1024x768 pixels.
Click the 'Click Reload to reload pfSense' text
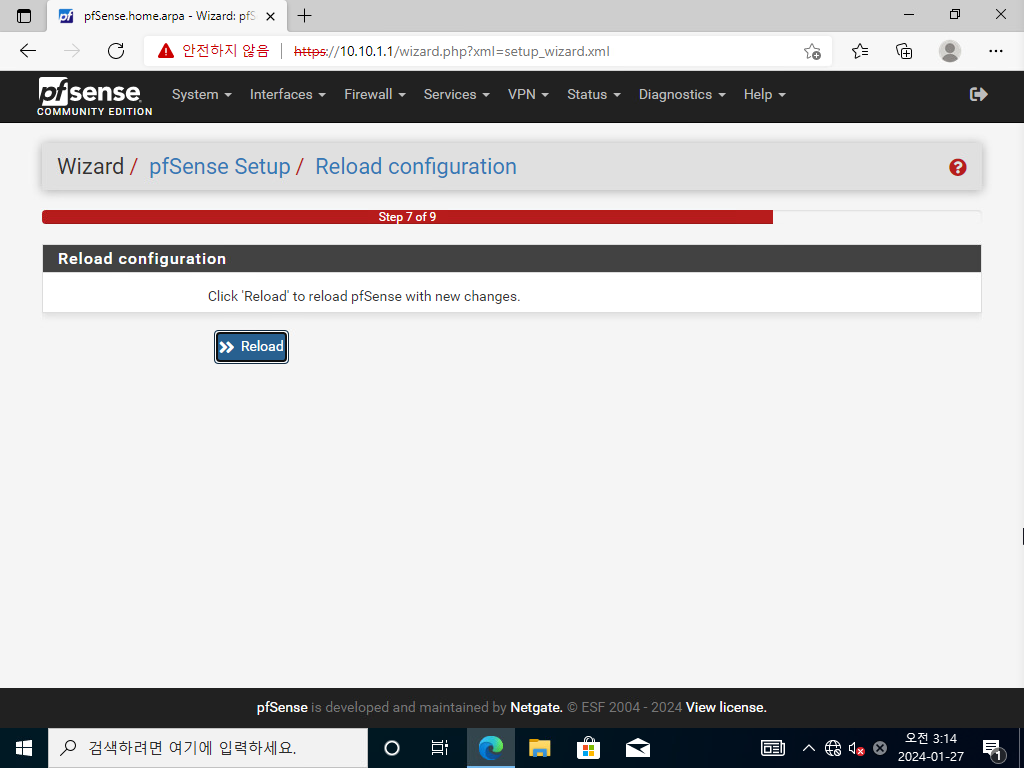coord(364,296)
